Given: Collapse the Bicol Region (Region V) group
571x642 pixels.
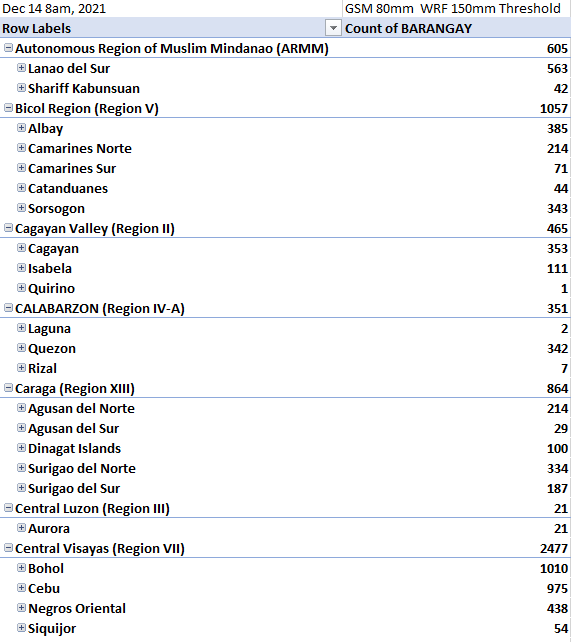Looking at the screenshot, I should (x=8, y=108).
